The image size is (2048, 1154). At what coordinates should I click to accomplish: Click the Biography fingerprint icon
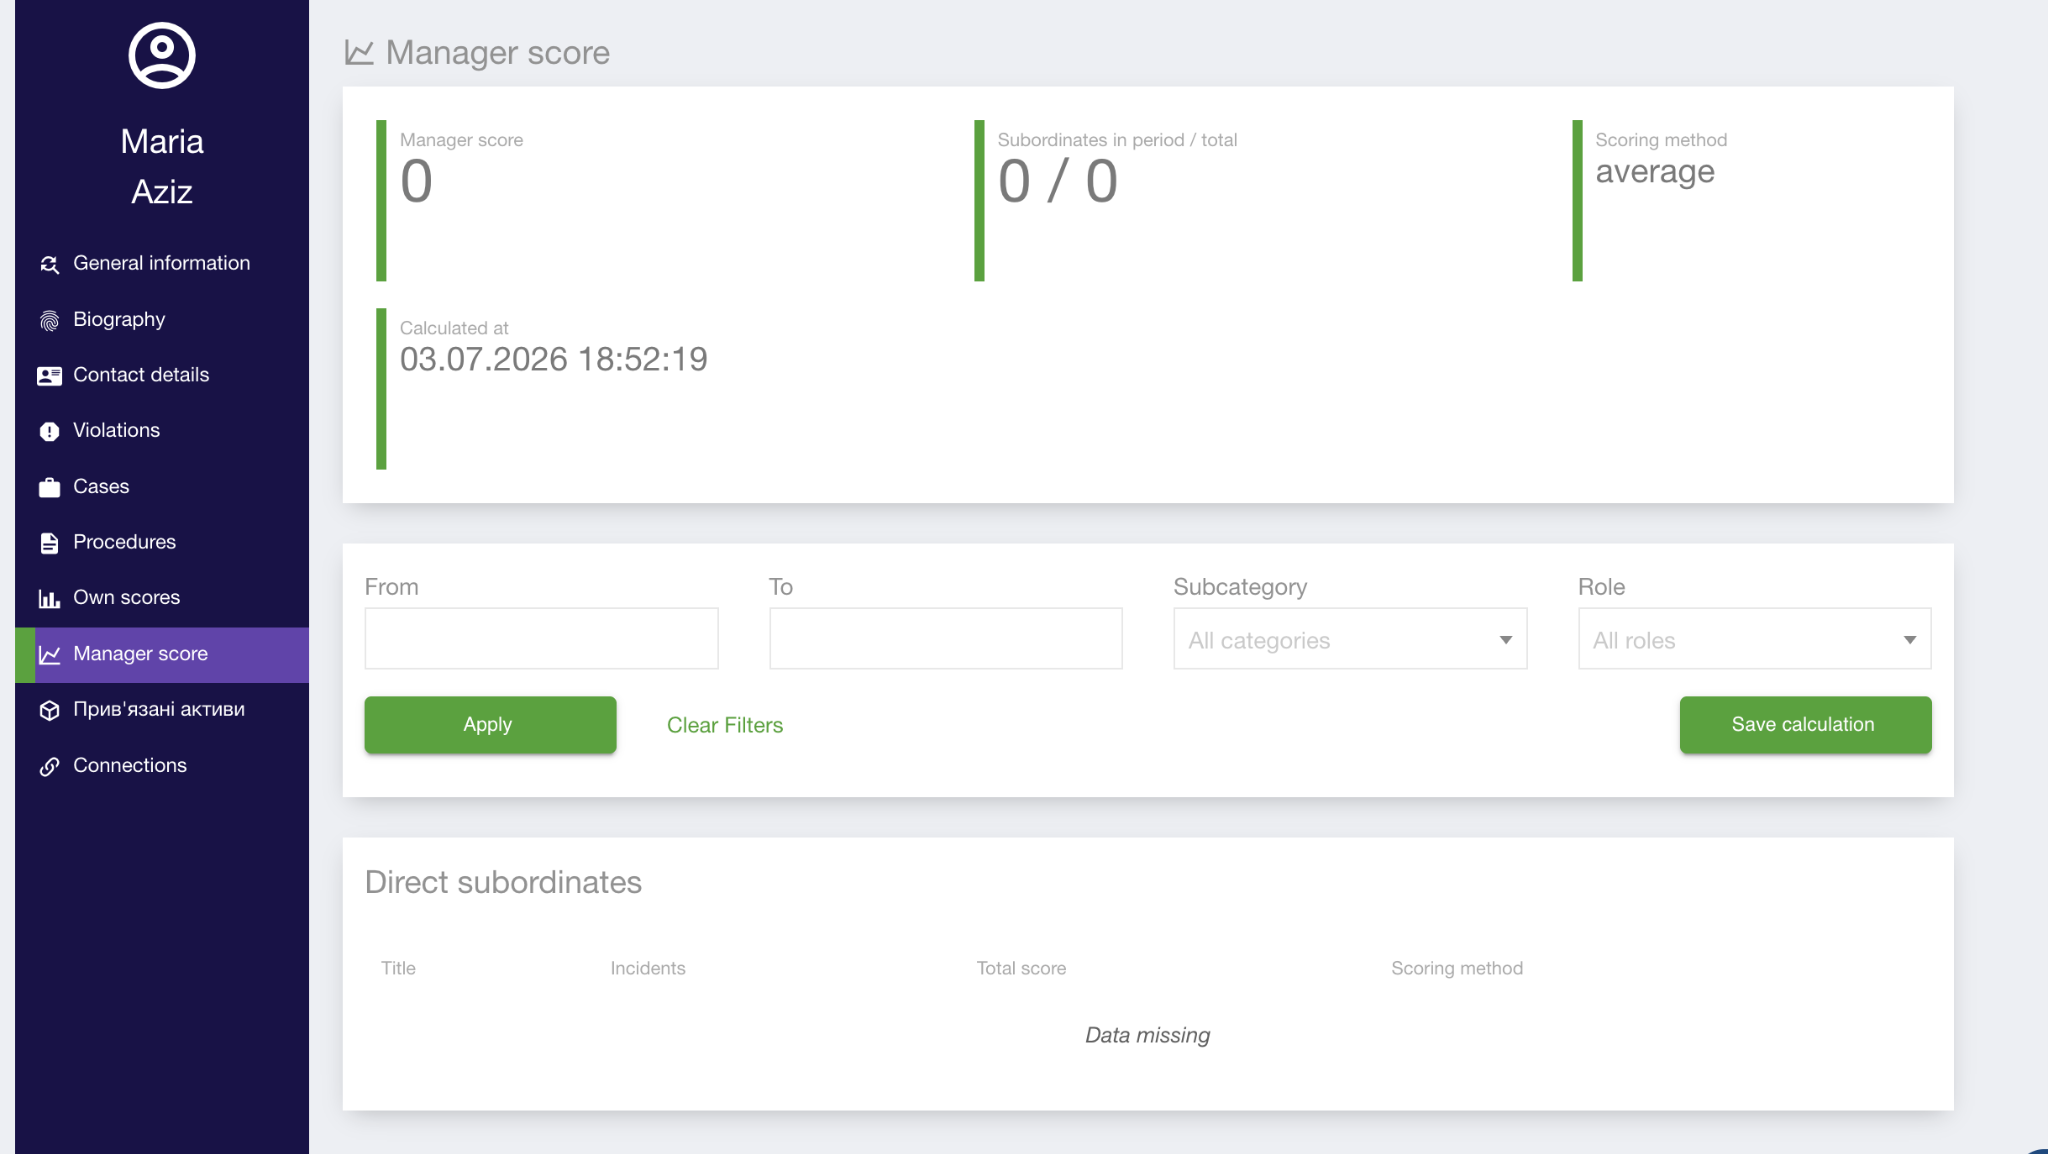(49, 320)
